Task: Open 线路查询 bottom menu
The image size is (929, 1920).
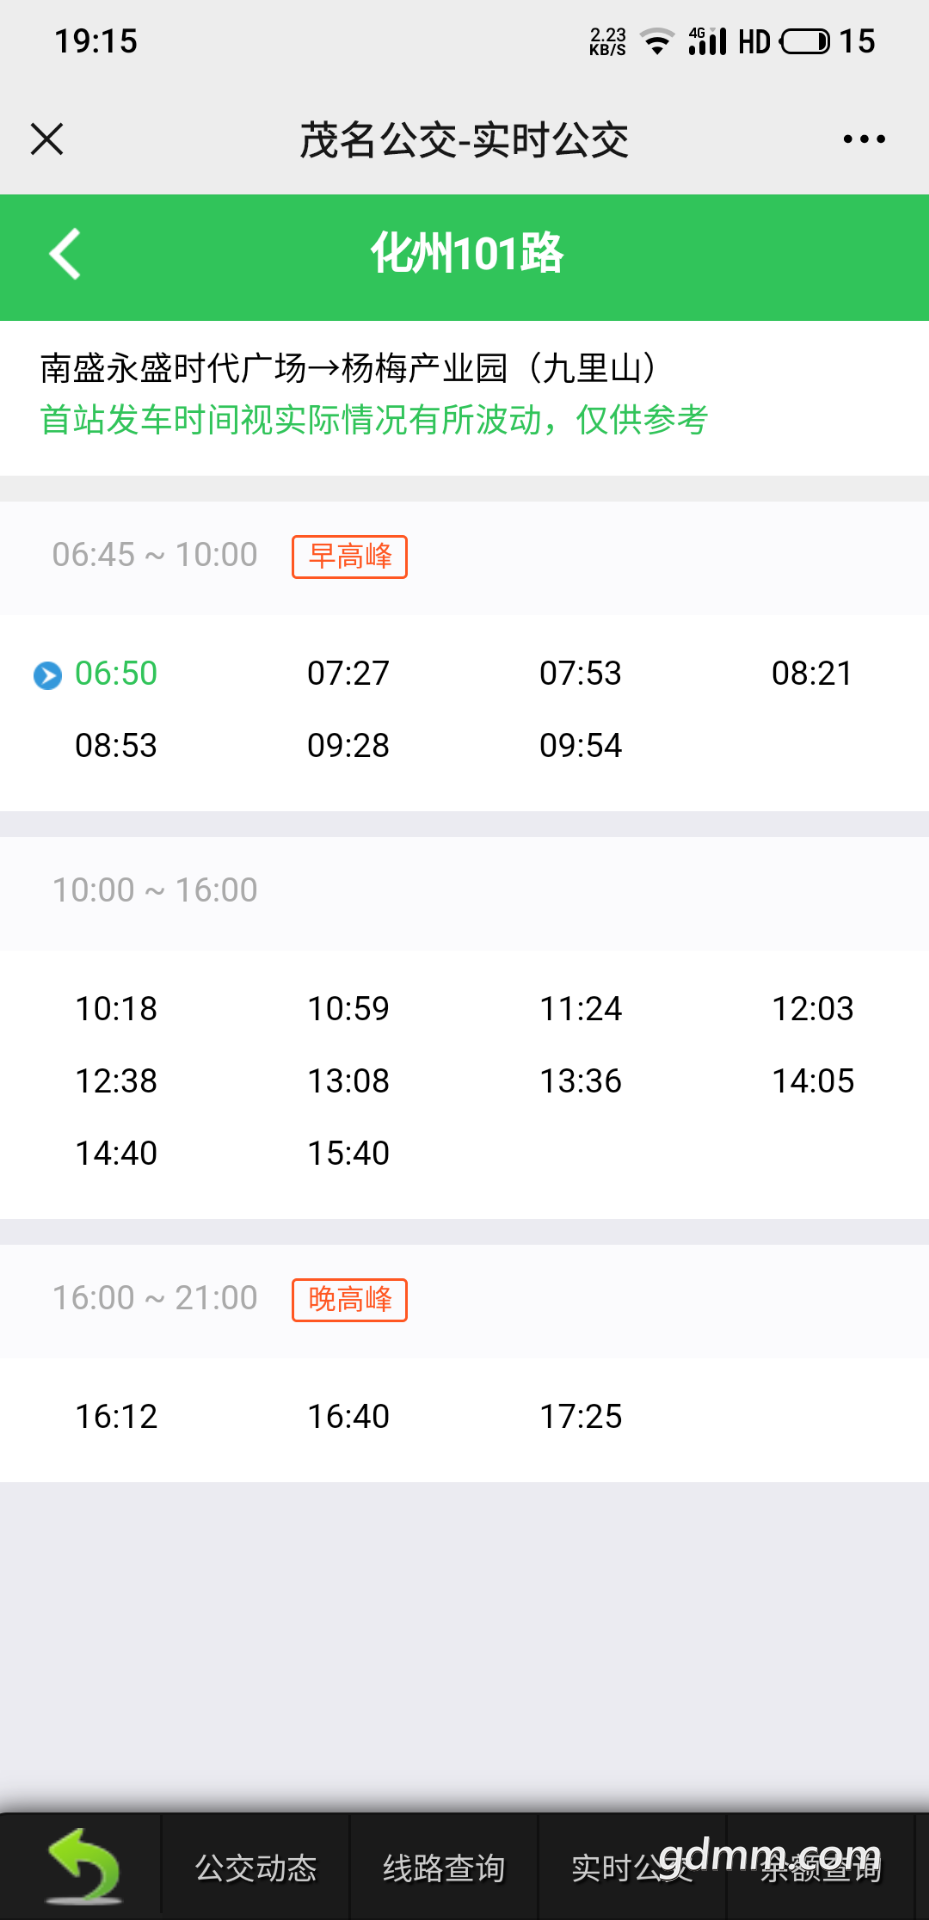Action: 444,1867
